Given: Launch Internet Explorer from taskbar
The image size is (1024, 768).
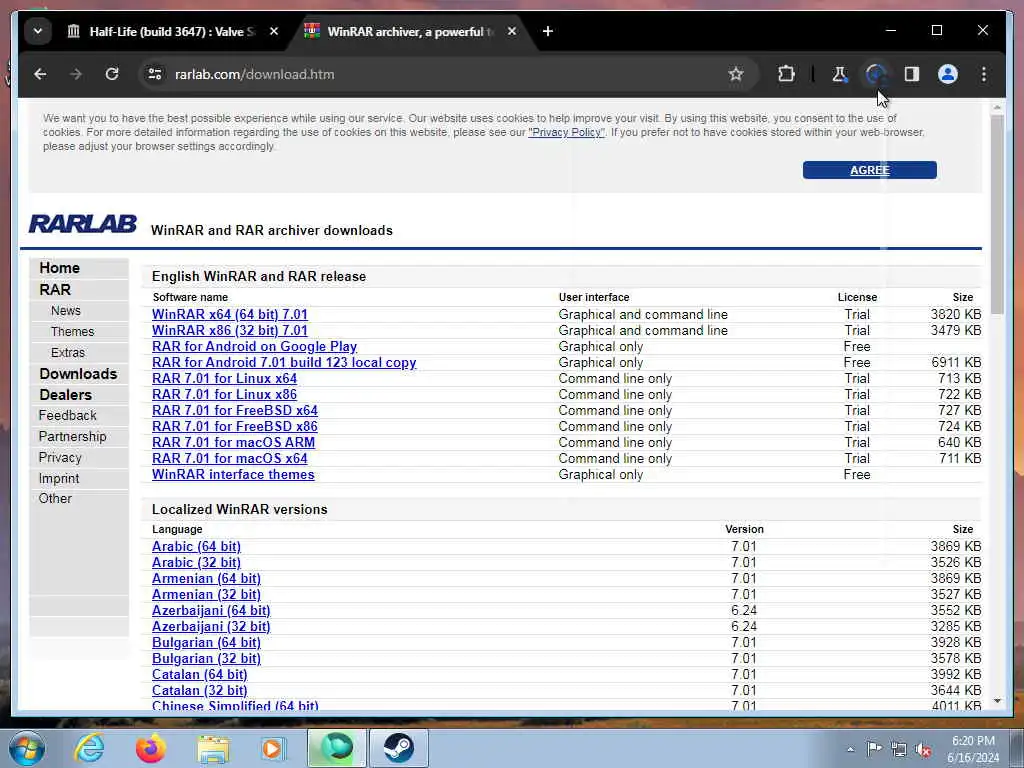Looking at the screenshot, I should (89, 748).
